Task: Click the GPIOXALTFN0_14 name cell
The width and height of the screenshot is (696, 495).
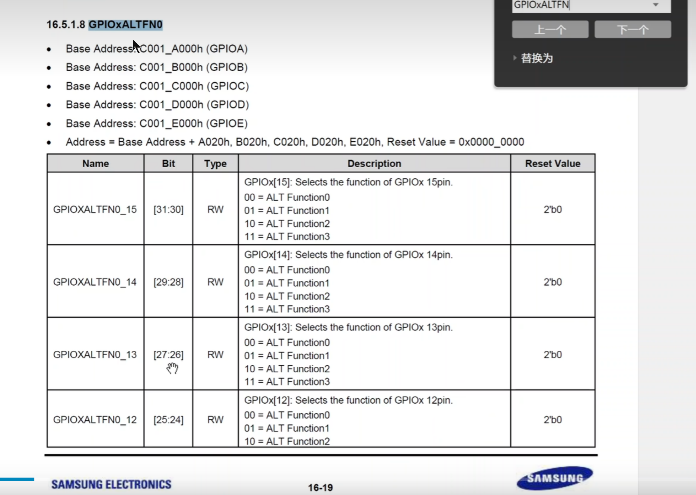Action: 95,282
